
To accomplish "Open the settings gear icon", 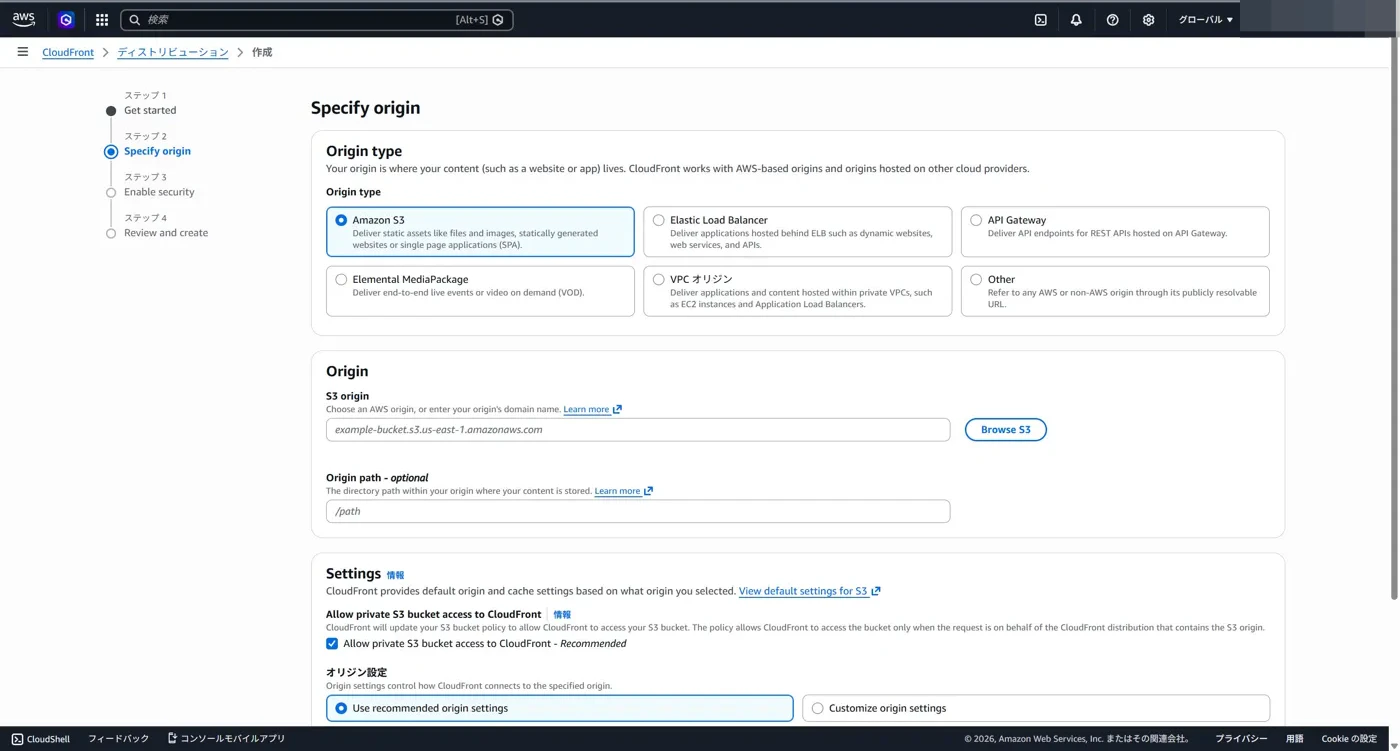I will click(1148, 19).
